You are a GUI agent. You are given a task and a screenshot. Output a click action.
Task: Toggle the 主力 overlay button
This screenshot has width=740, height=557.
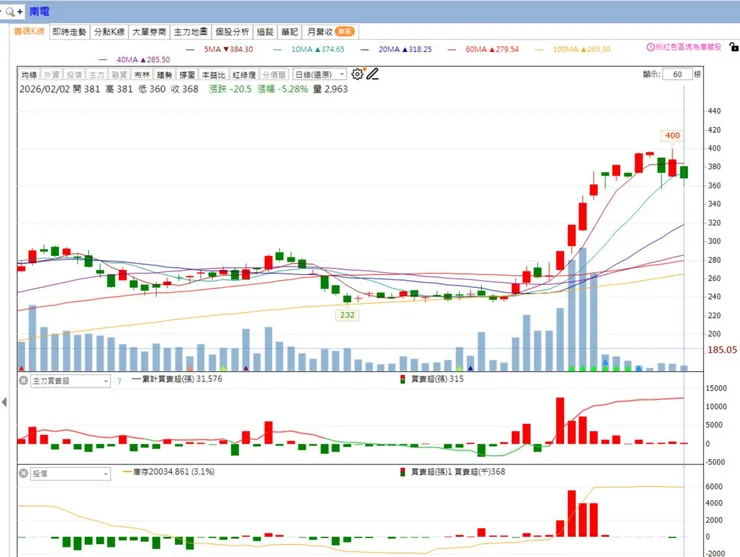point(97,75)
